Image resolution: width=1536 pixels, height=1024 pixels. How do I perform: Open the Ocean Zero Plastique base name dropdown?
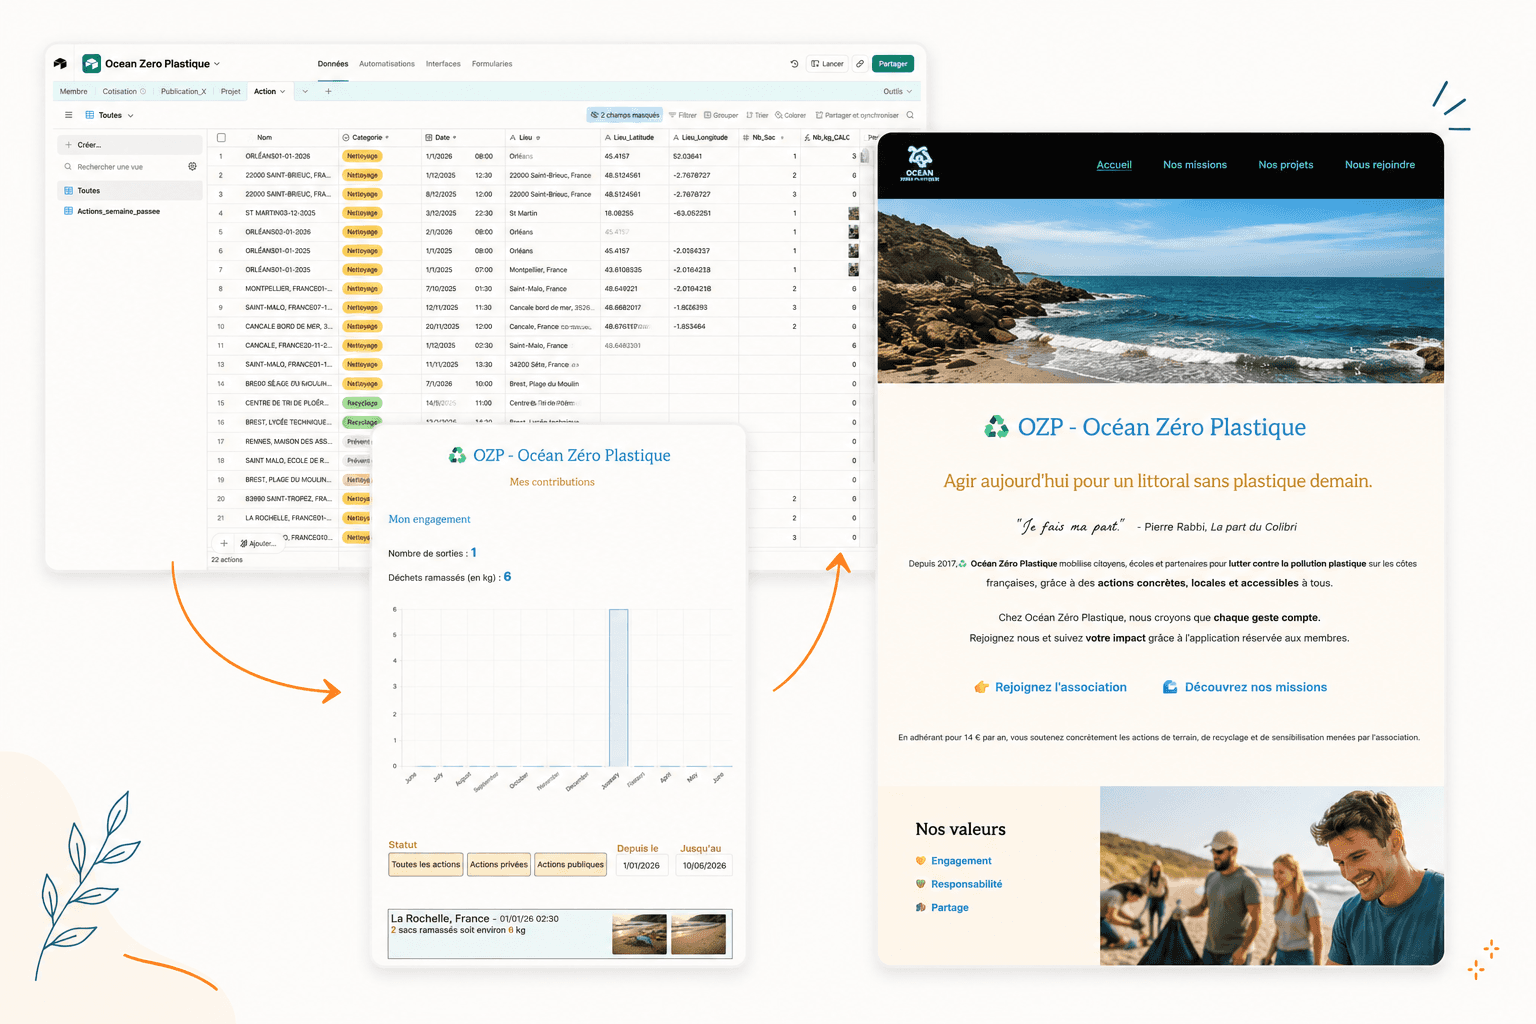217,64
